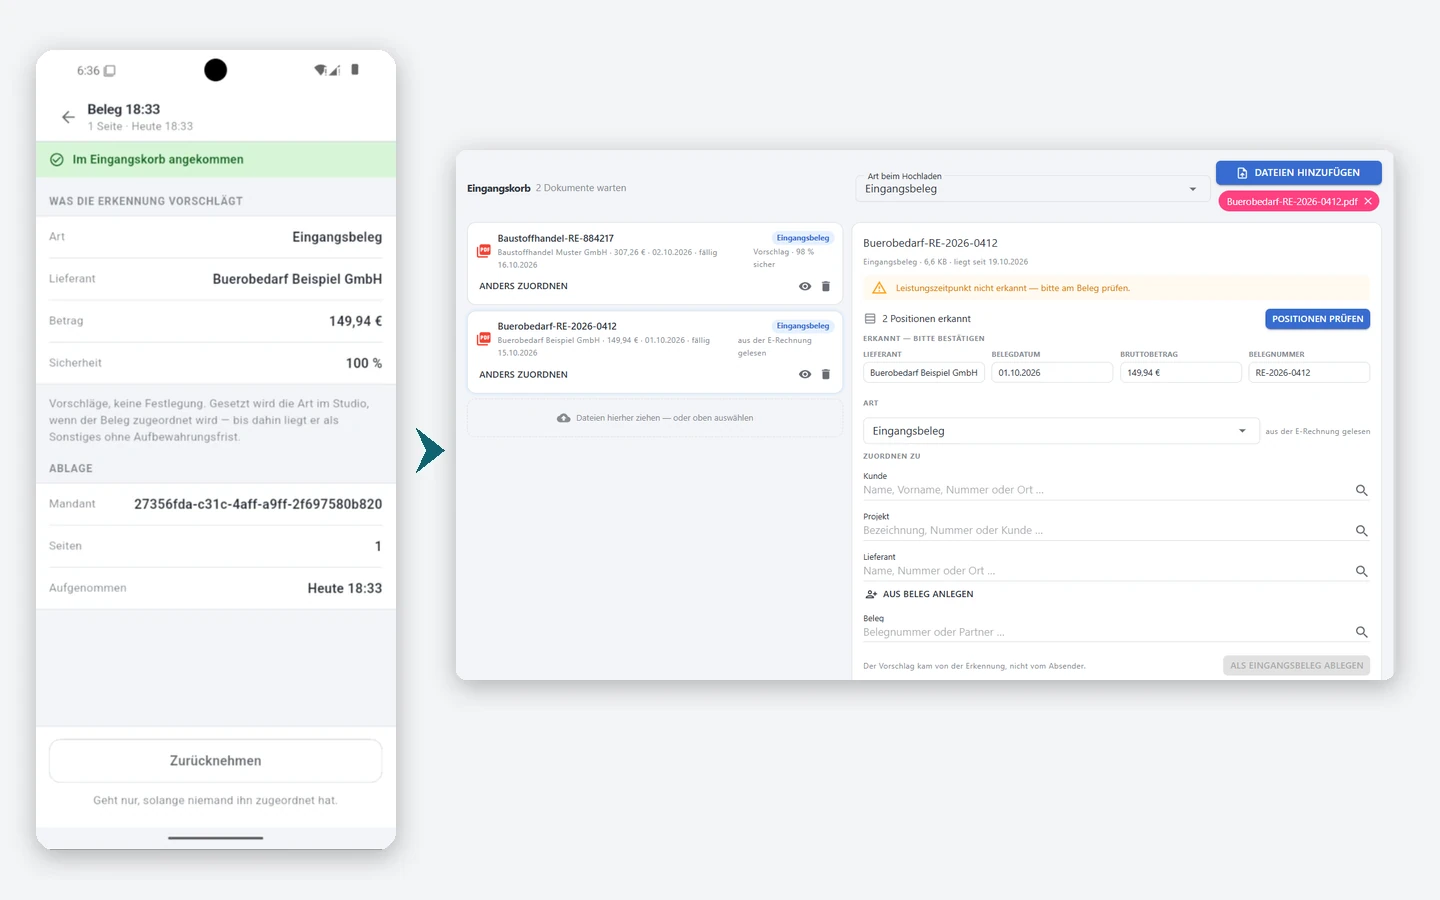This screenshot has height=900, width=1440.
Task: Click the 'Dateien hinzufügen' button
Action: [1298, 173]
